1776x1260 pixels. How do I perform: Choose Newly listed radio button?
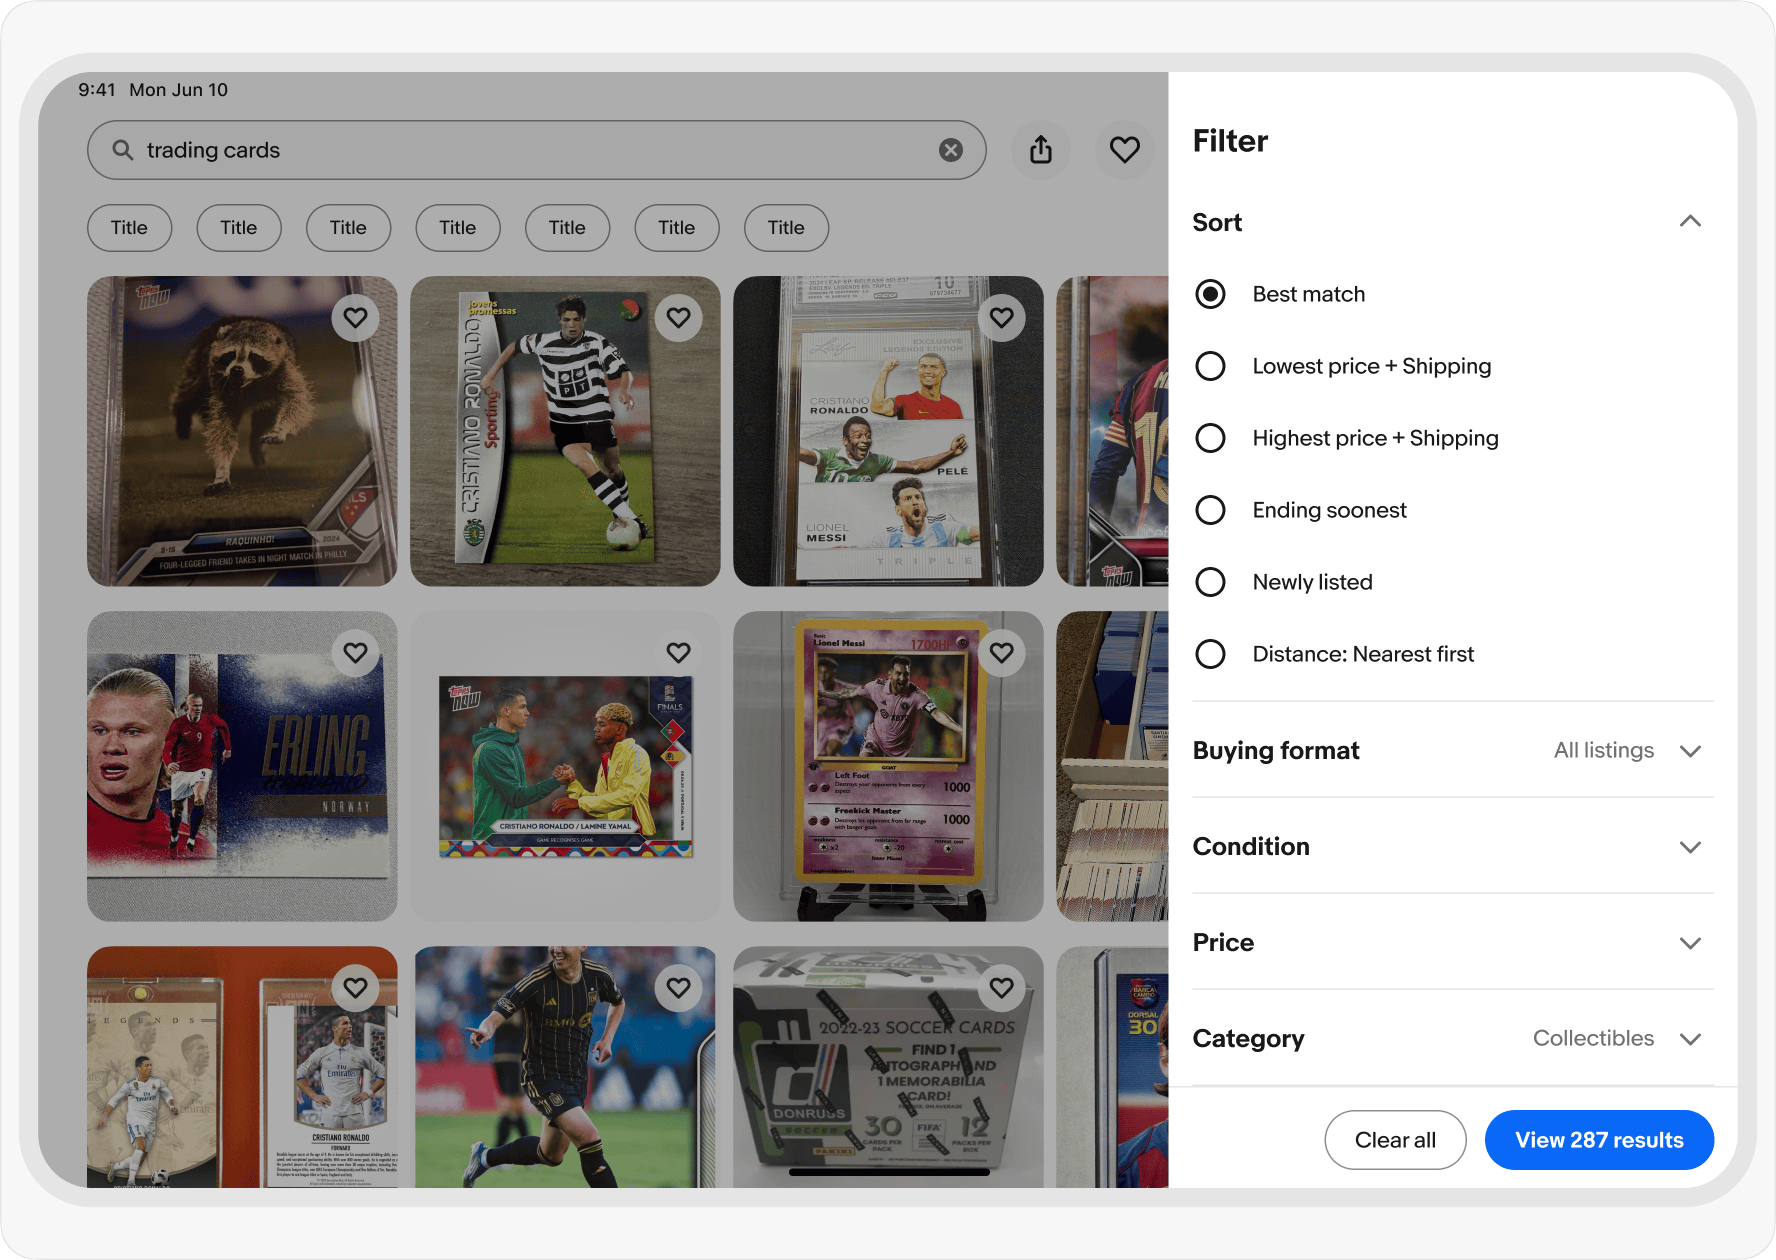(x=1210, y=582)
